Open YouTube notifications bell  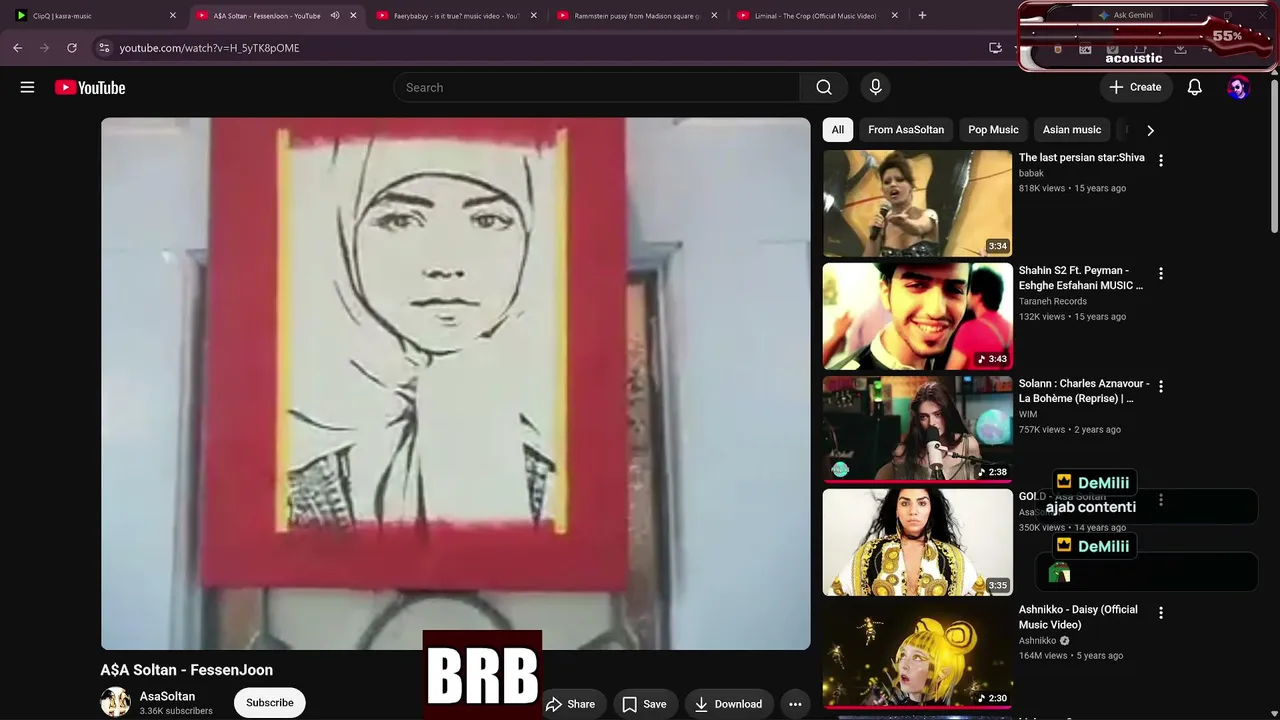1194,87
